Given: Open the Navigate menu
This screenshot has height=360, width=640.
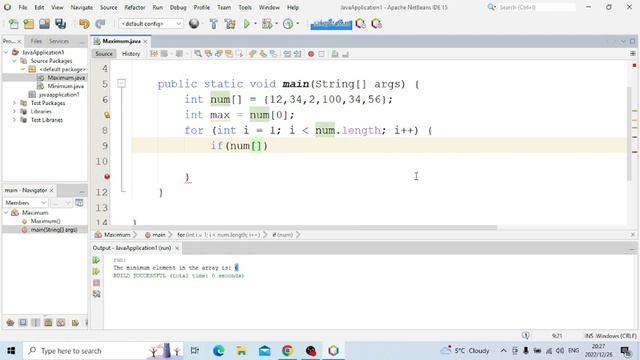Looking at the screenshot, I should tap(82, 7).
